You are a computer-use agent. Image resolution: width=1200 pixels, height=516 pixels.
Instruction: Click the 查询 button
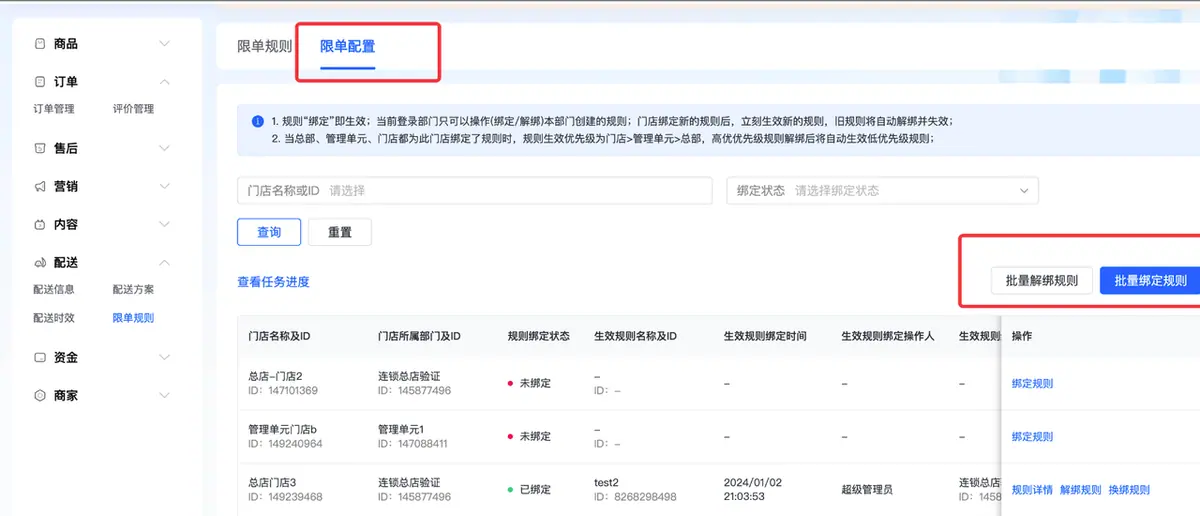point(269,232)
